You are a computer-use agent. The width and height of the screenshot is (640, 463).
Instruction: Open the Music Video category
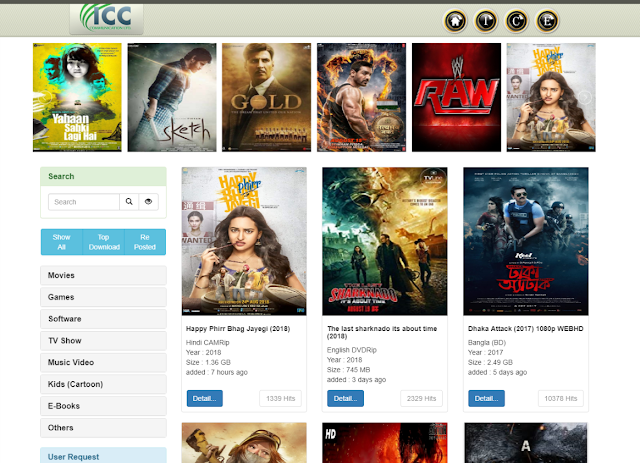click(103, 362)
